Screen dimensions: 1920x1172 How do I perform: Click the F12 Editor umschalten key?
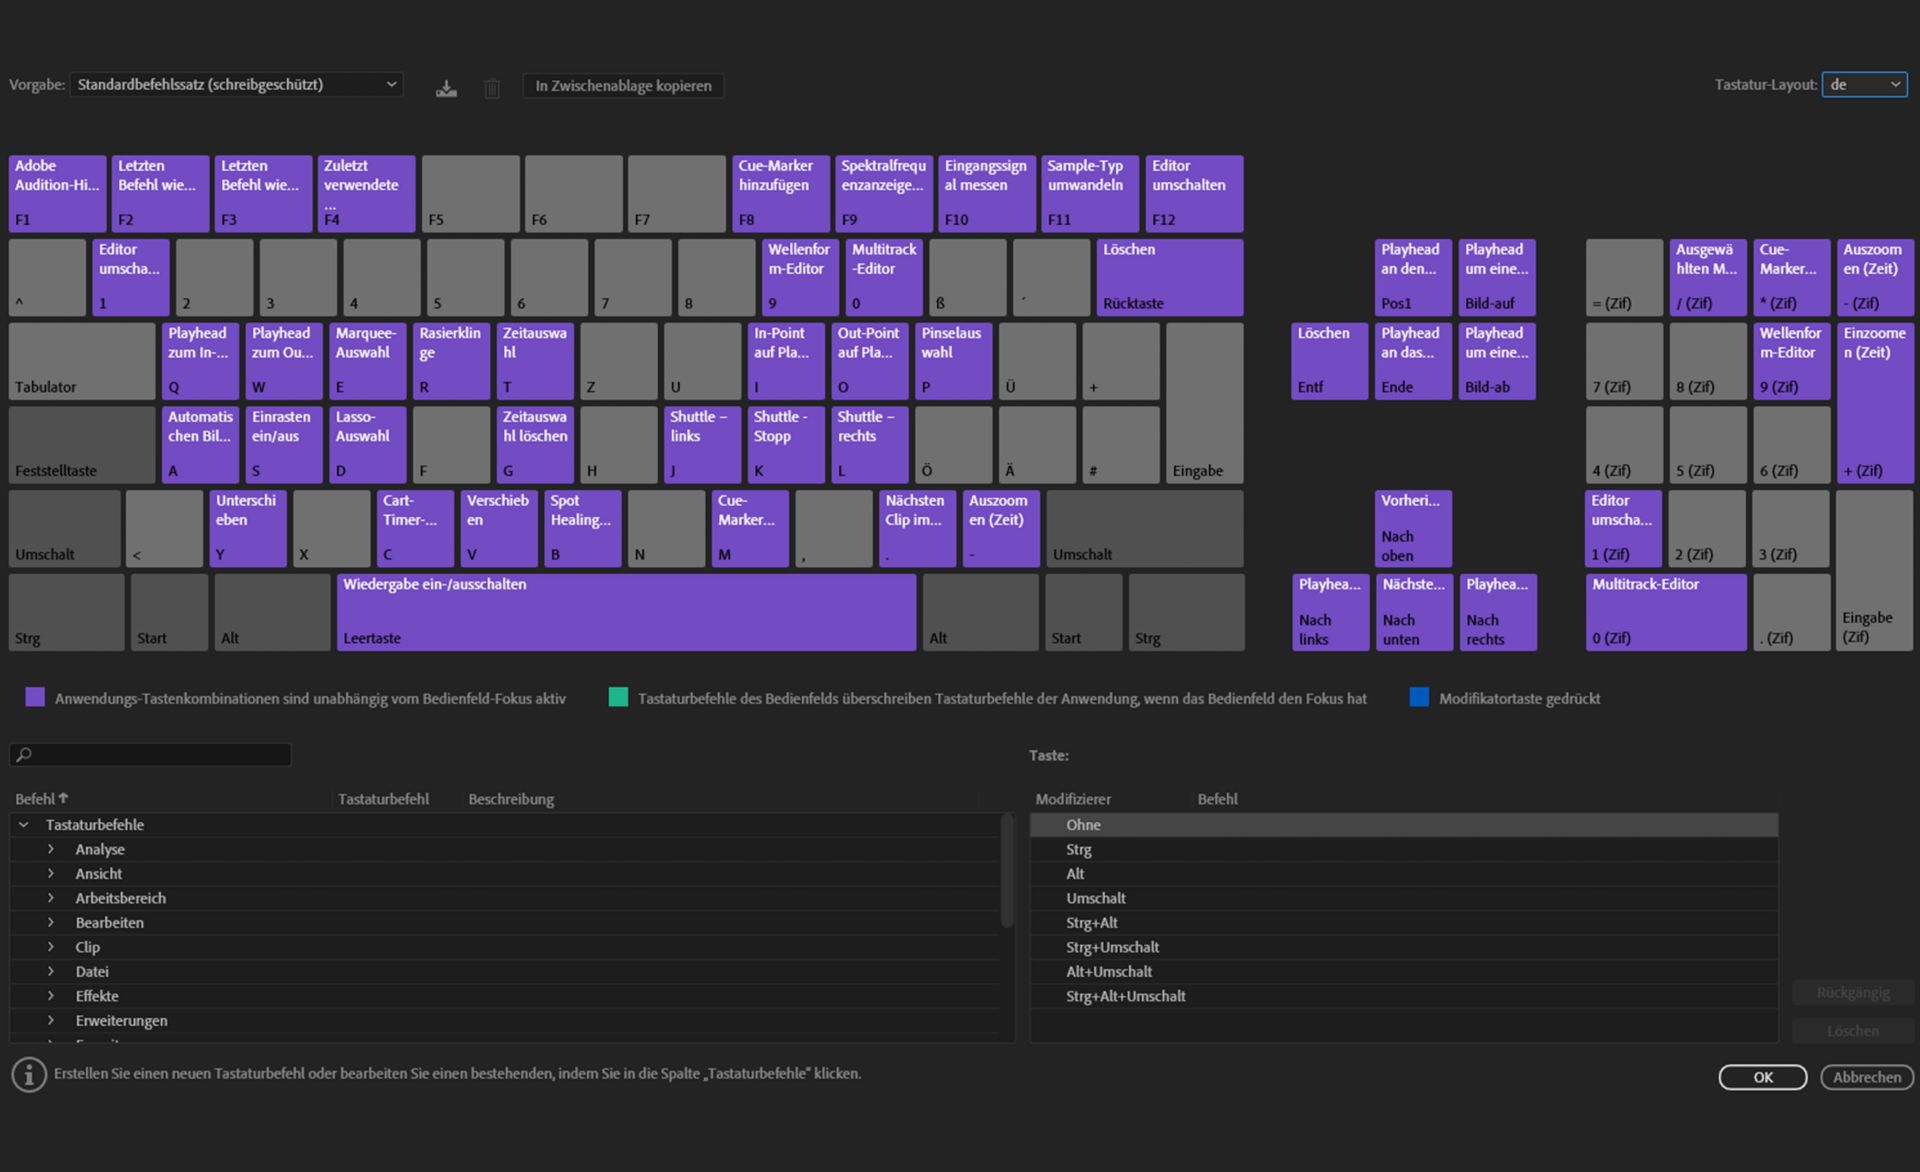click(1194, 193)
